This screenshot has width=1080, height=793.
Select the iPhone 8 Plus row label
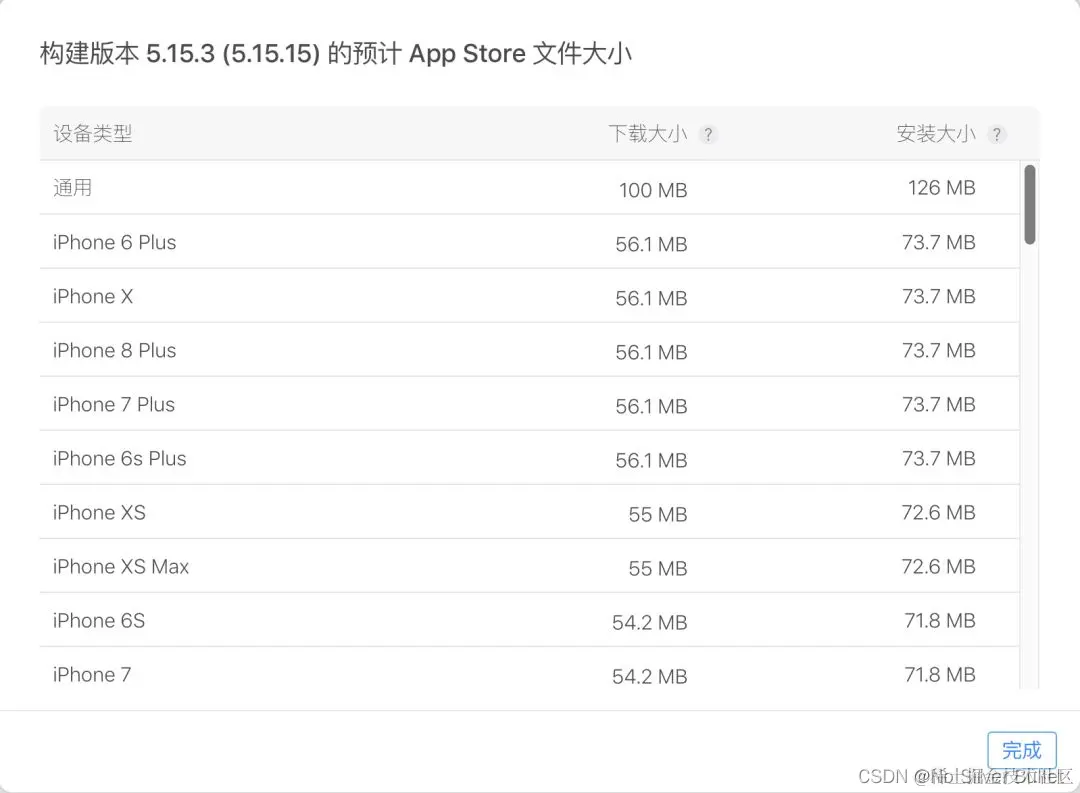click(x=114, y=351)
